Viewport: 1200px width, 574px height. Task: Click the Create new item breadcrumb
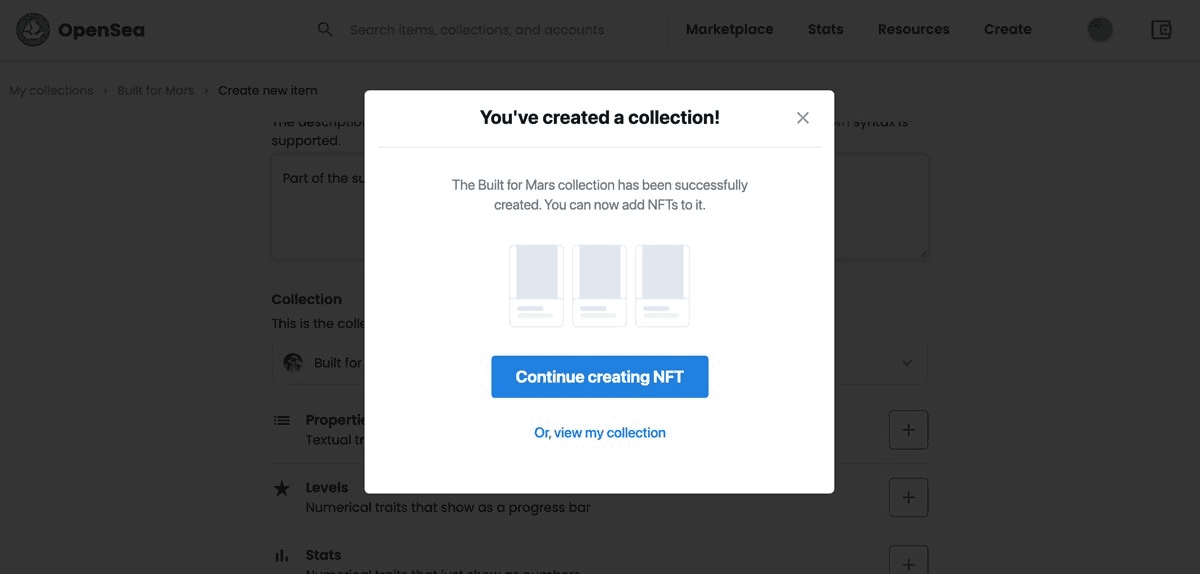pyautogui.click(x=268, y=90)
